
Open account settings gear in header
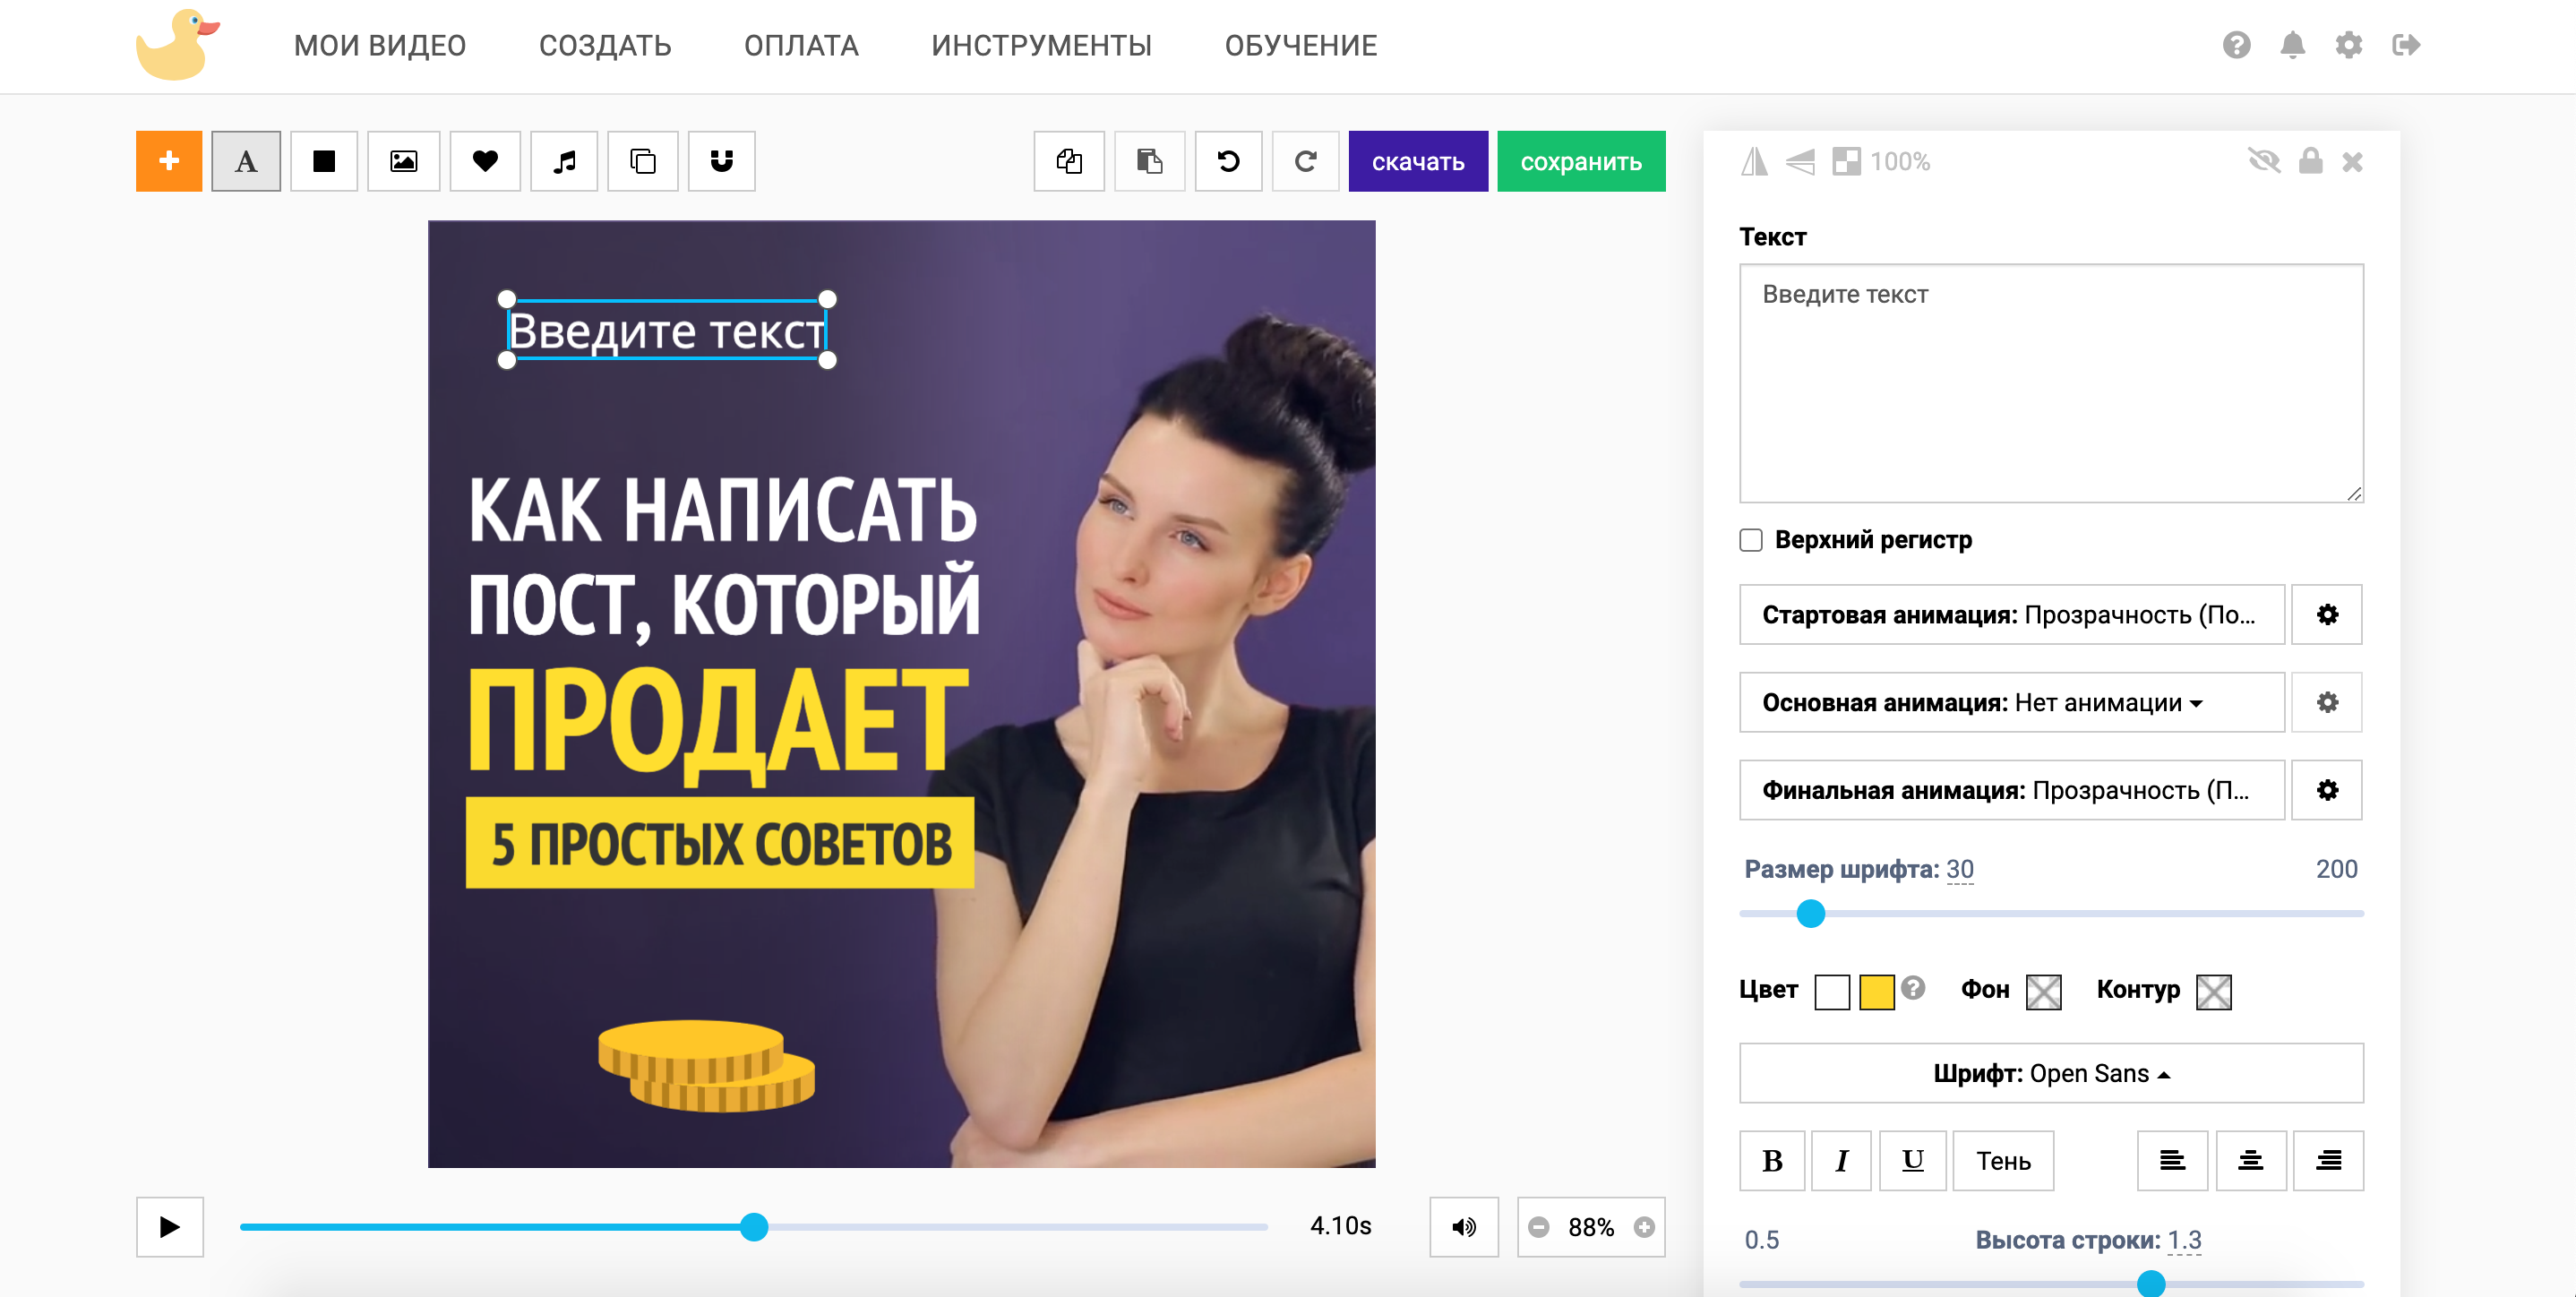[2349, 45]
